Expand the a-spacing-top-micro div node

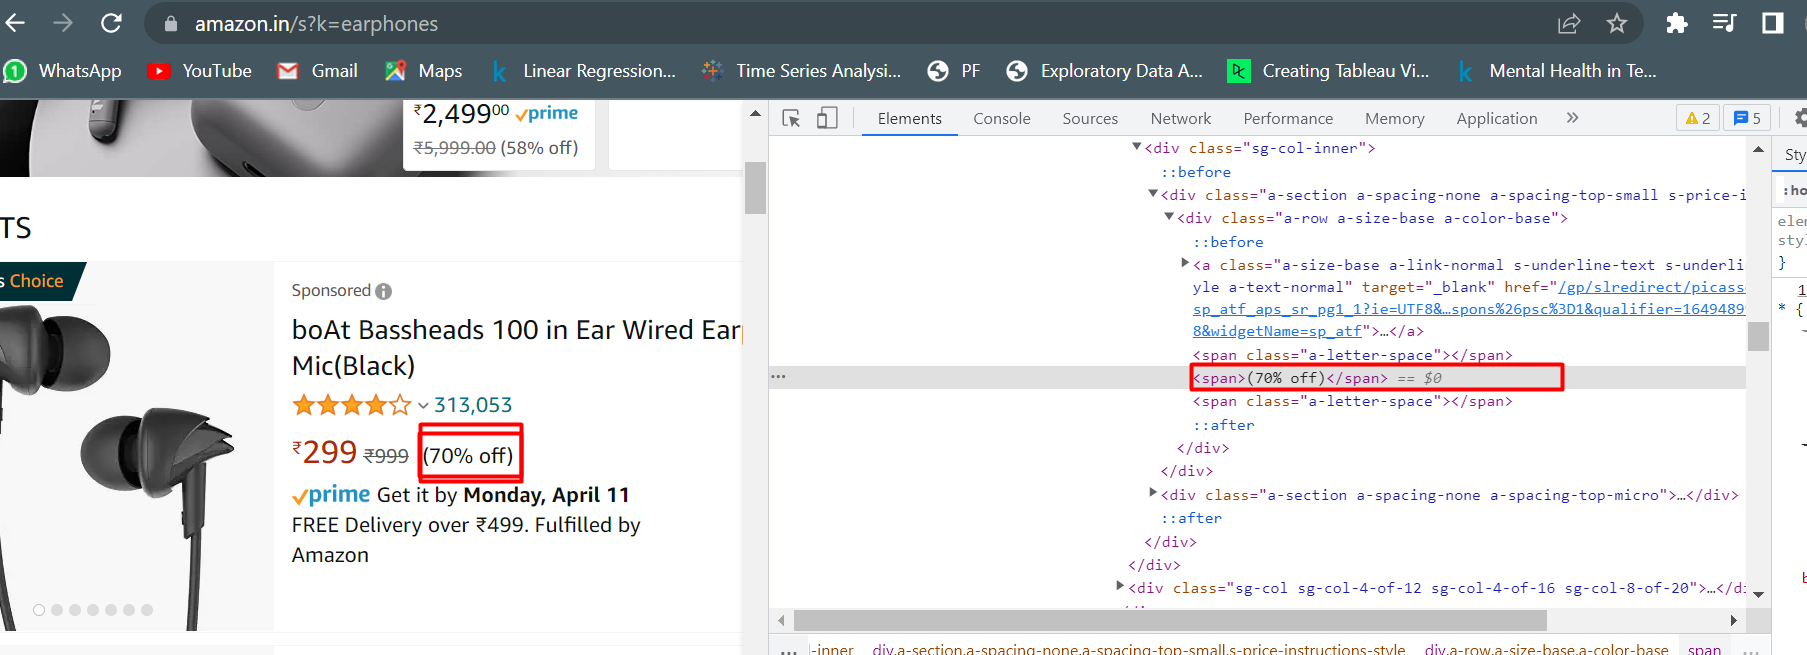[x=1152, y=493]
